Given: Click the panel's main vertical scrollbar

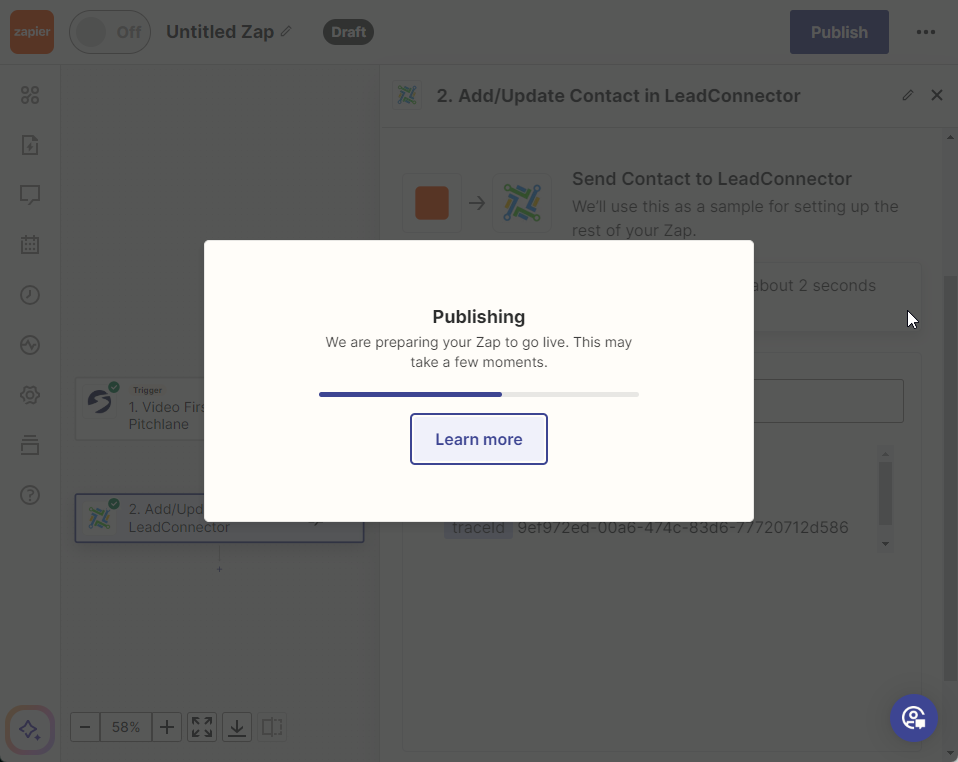Looking at the screenshot, I should (950, 478).
